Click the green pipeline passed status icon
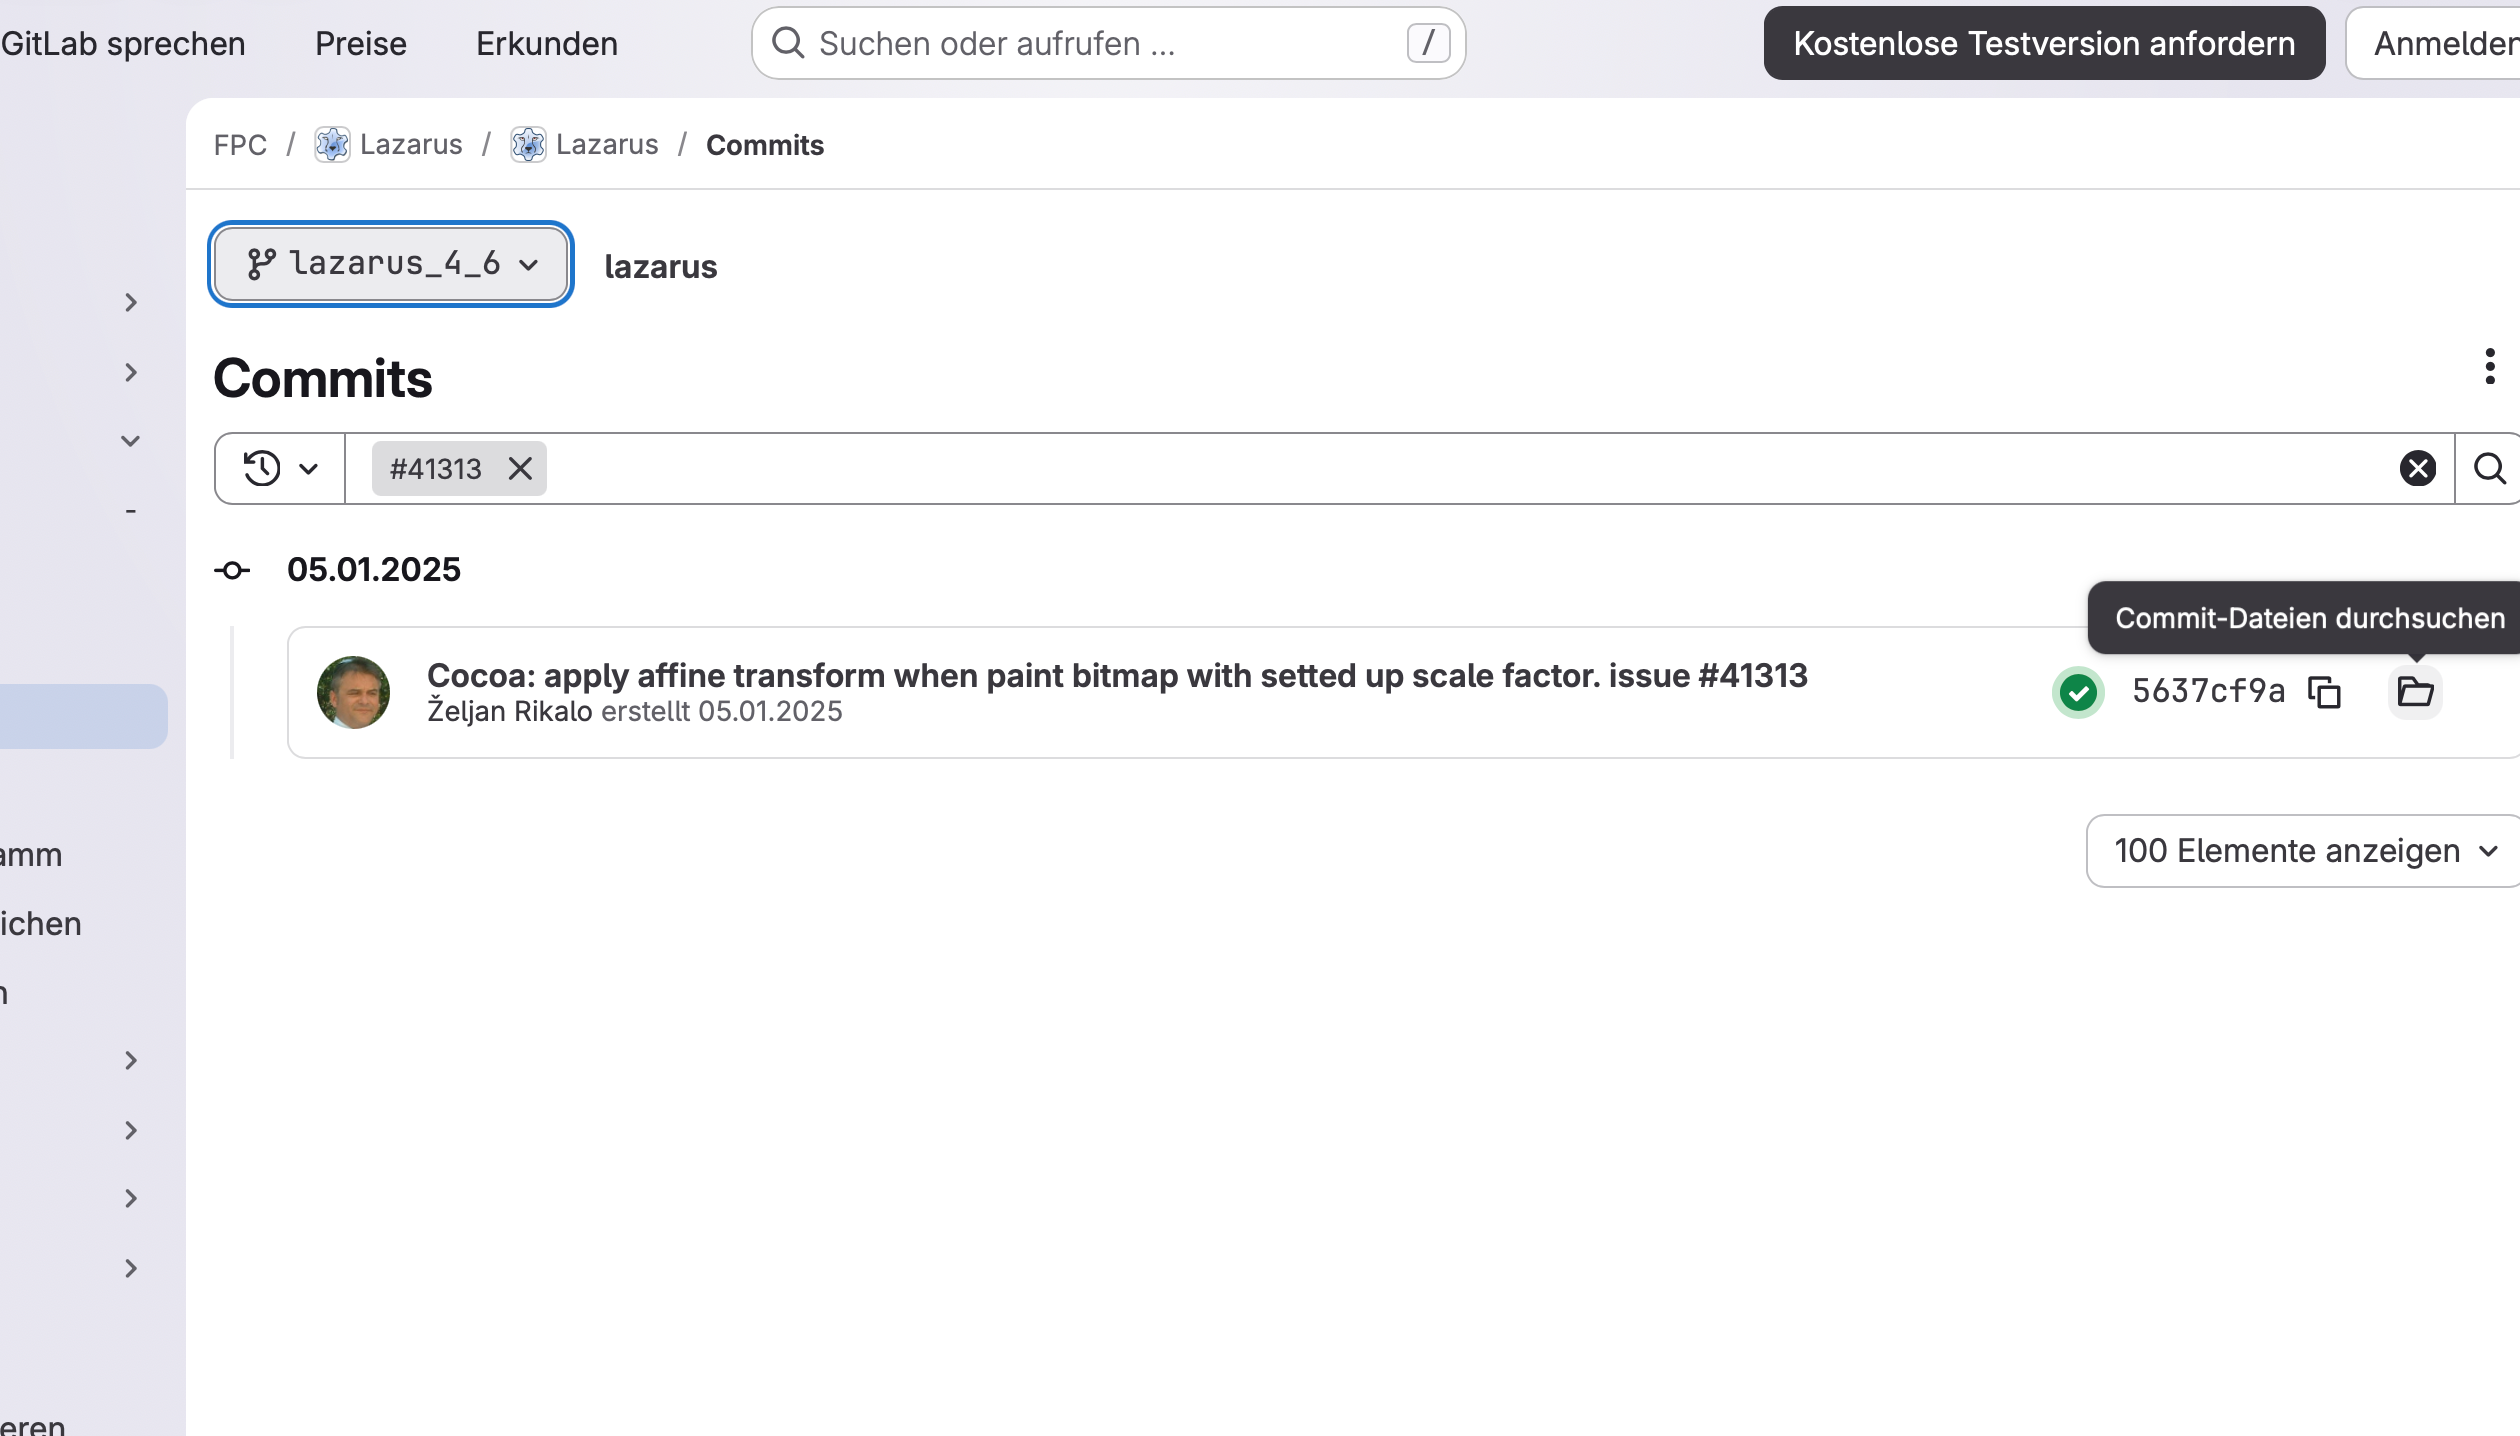This screenshot has height=1436, width=2520. [2078, 692]
